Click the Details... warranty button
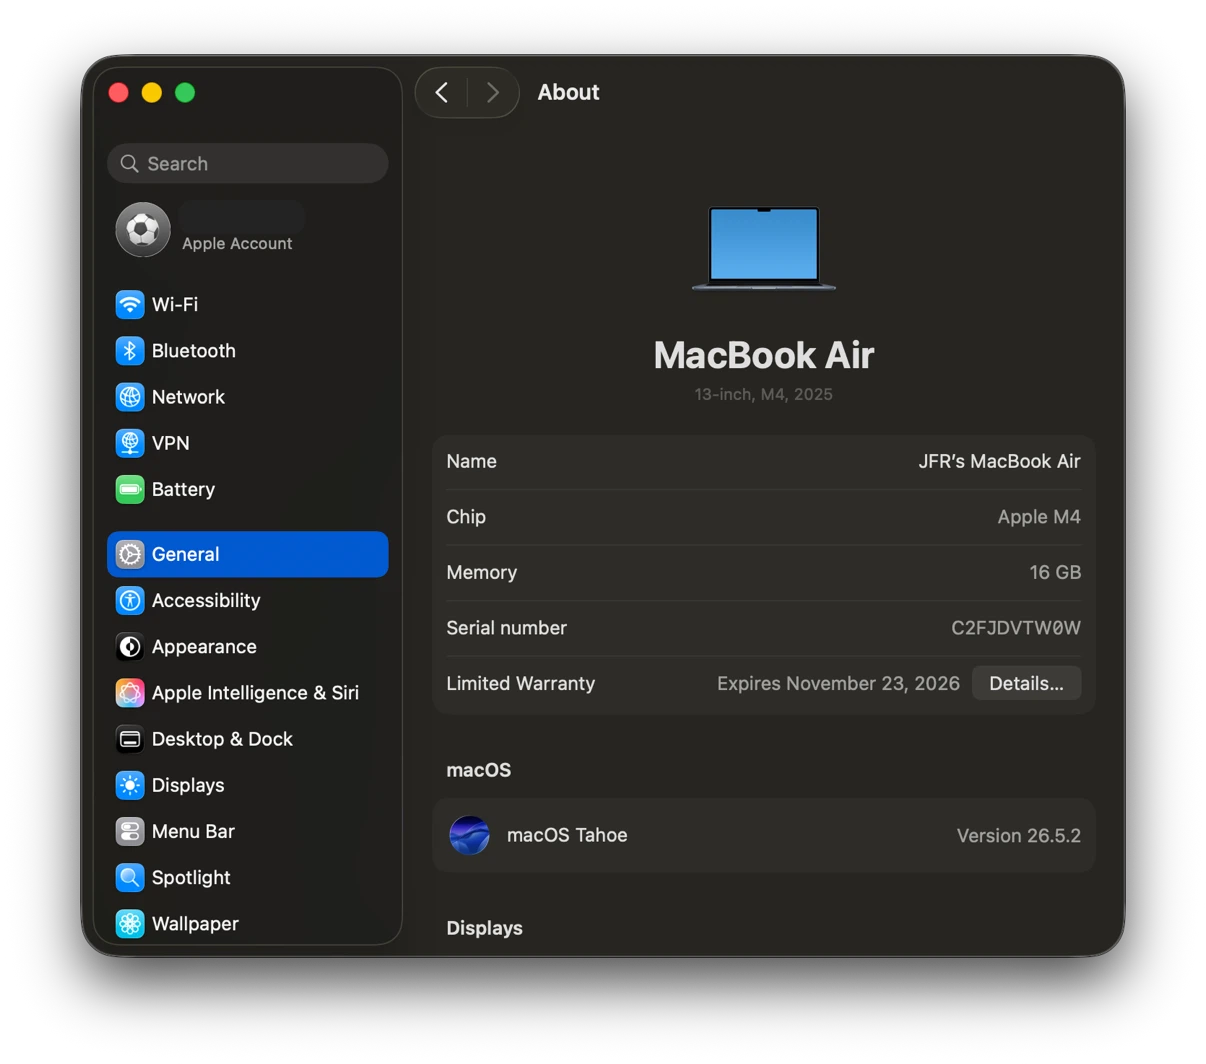This screenshot has width=1206, height=1064. [1026, 683]
